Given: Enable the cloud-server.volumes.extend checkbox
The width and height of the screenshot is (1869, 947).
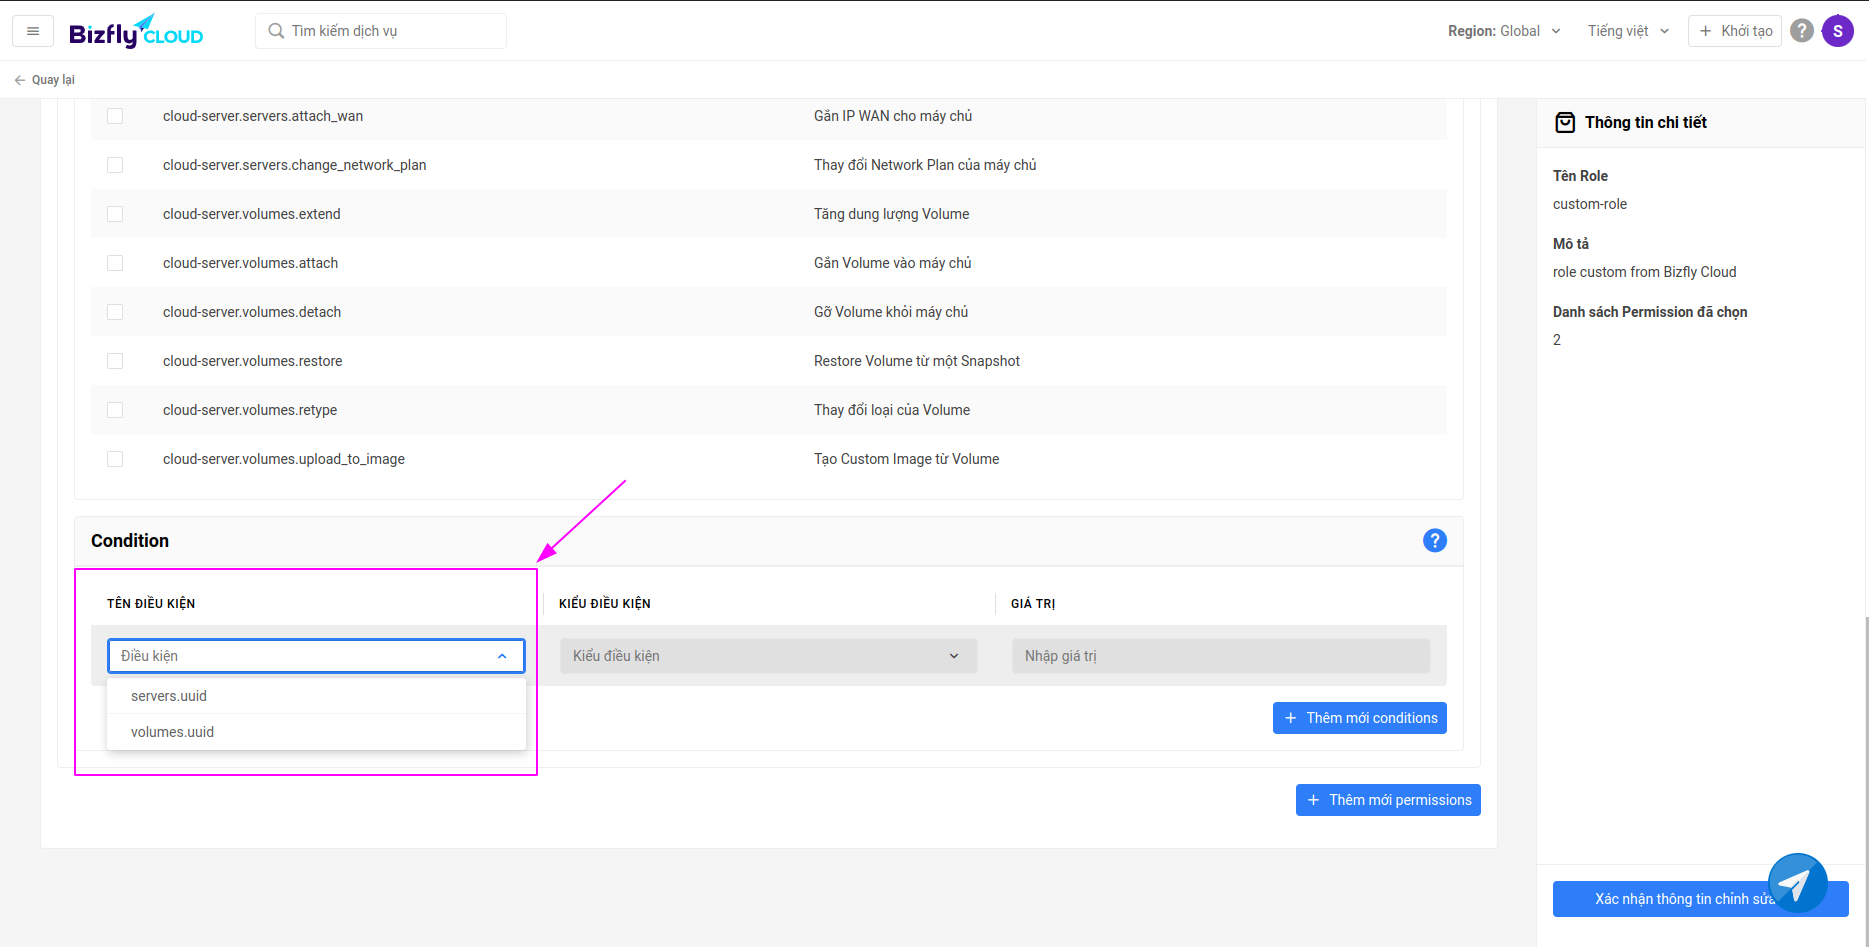Looking at the screenshot, I should (x=115, y=214).
